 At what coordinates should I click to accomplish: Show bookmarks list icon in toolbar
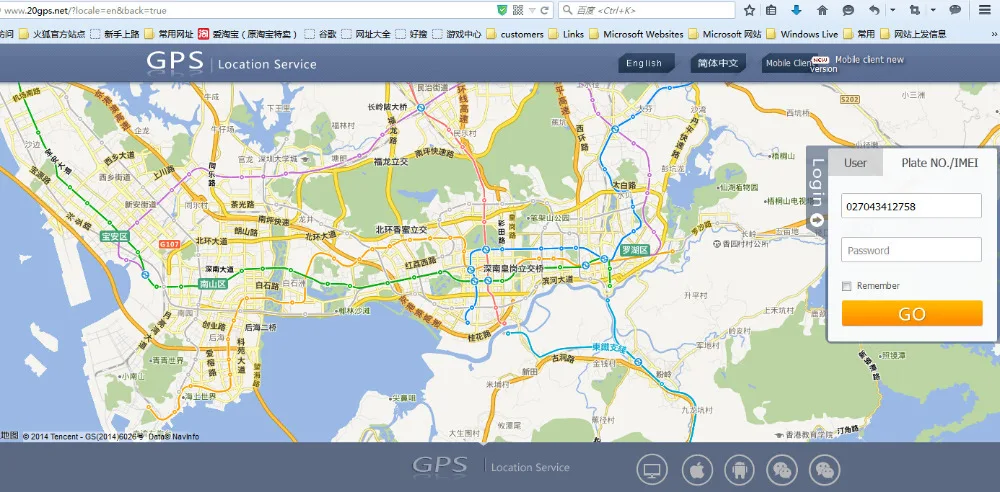(x=771, y=10)
